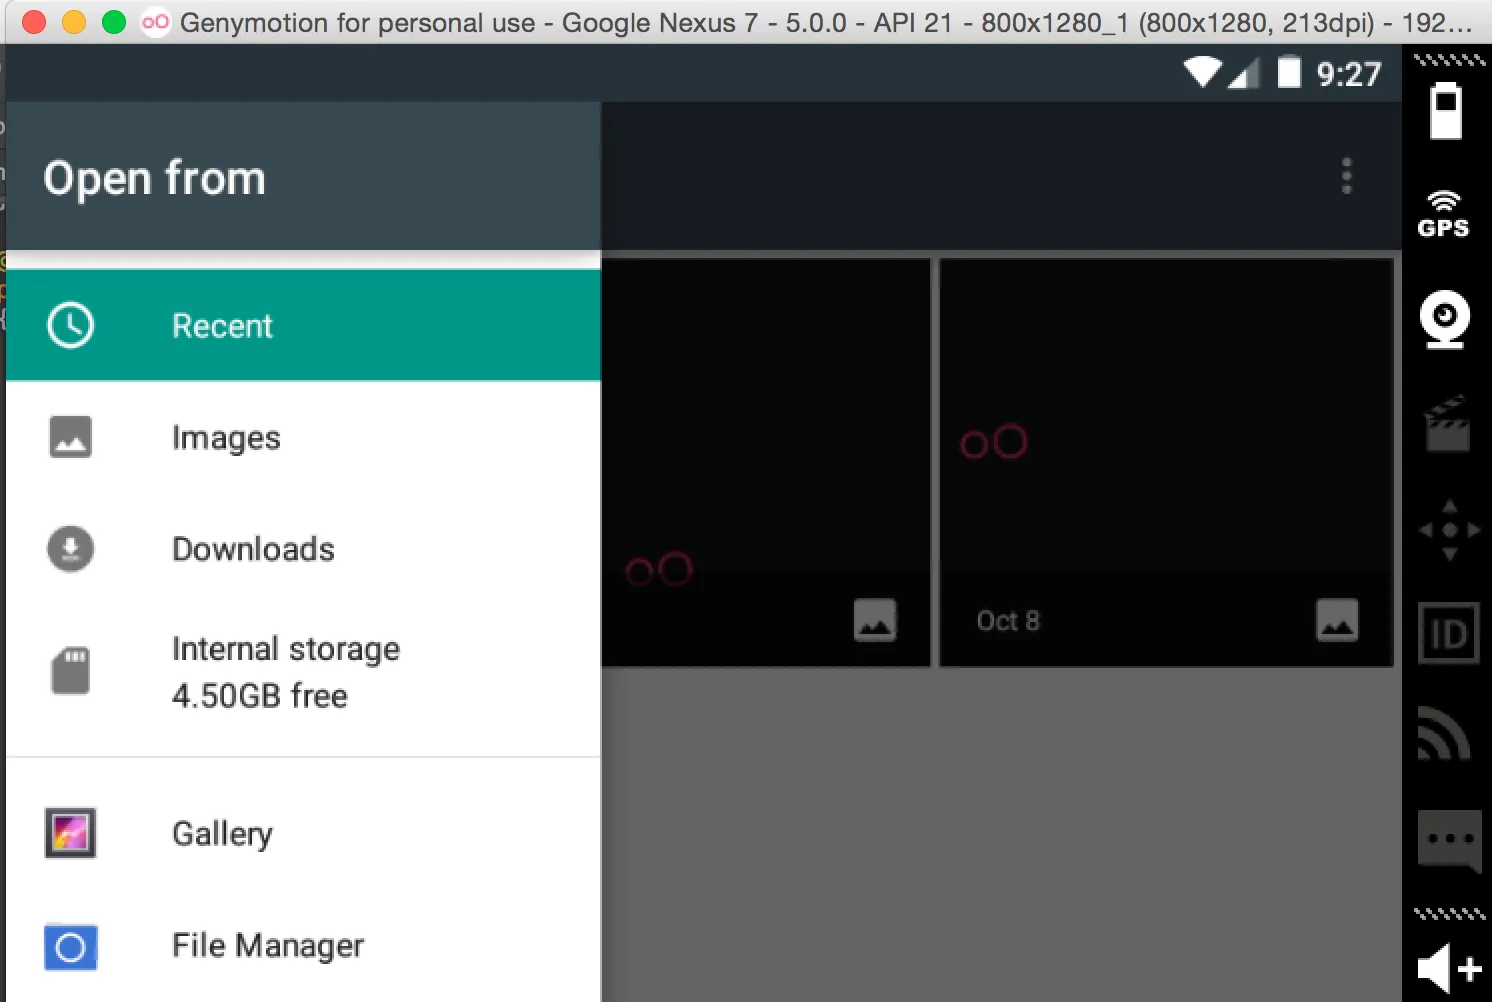The image size is (1492, 1002).
Task: Open Genymotion SMS message widget
Action: [x=1450, y=841]
